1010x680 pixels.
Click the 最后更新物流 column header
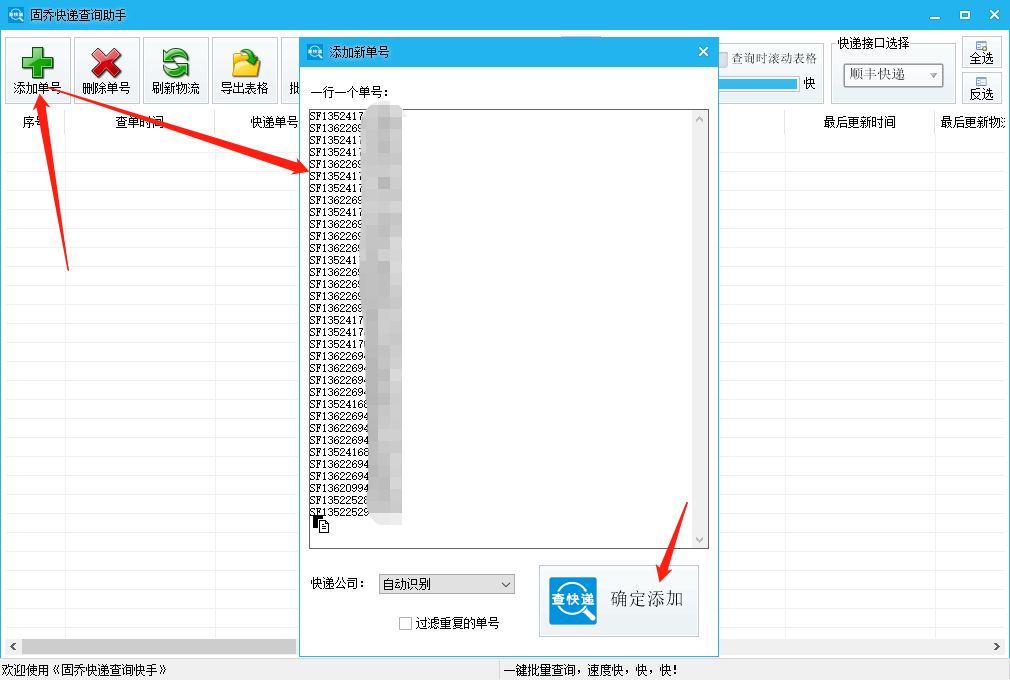click(973, 122)
